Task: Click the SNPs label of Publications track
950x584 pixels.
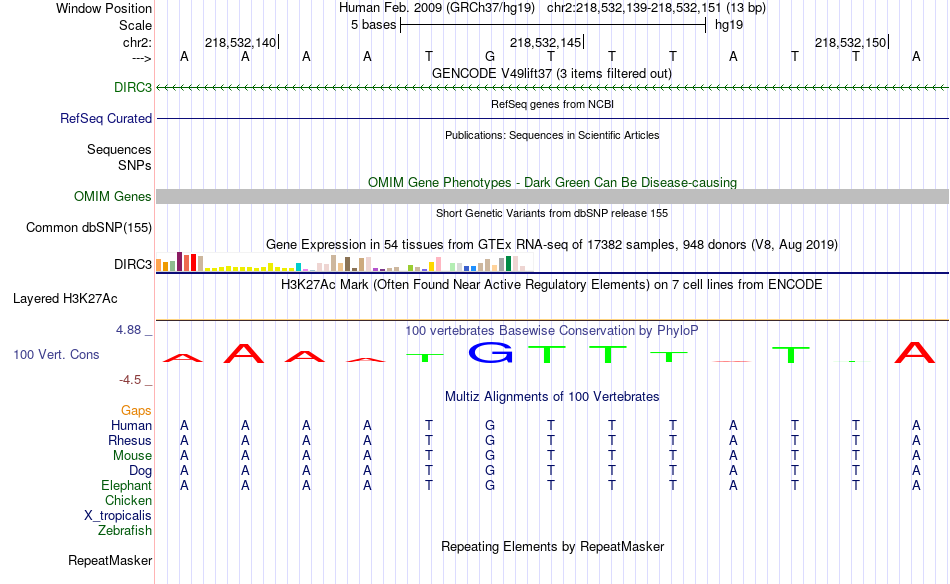Action: tap(135, 165)
